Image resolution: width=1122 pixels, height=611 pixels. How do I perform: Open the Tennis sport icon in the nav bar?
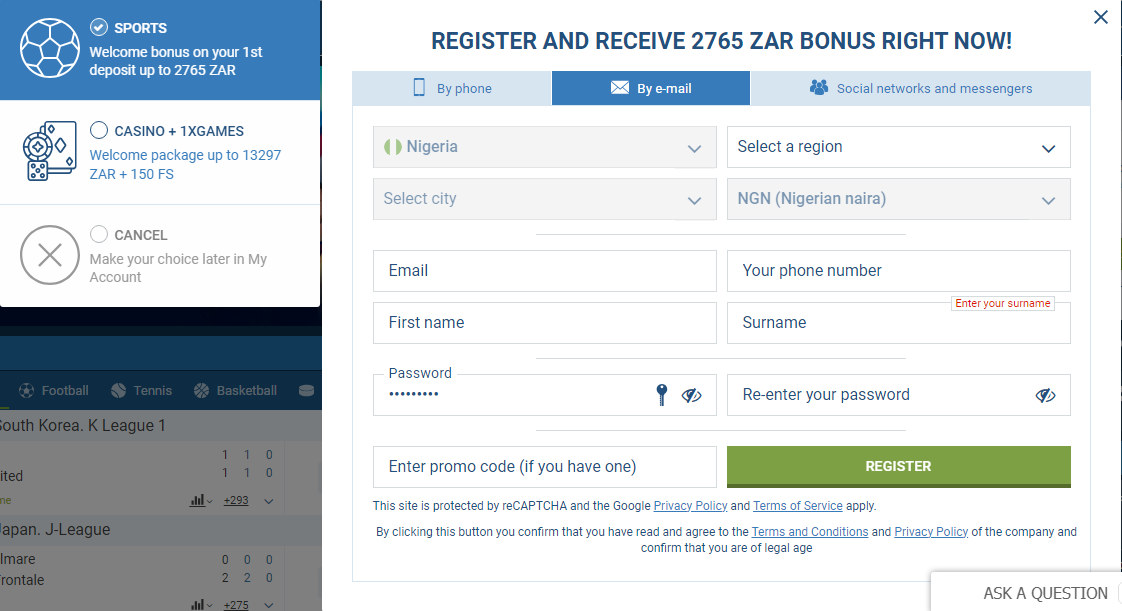(118, 391)
